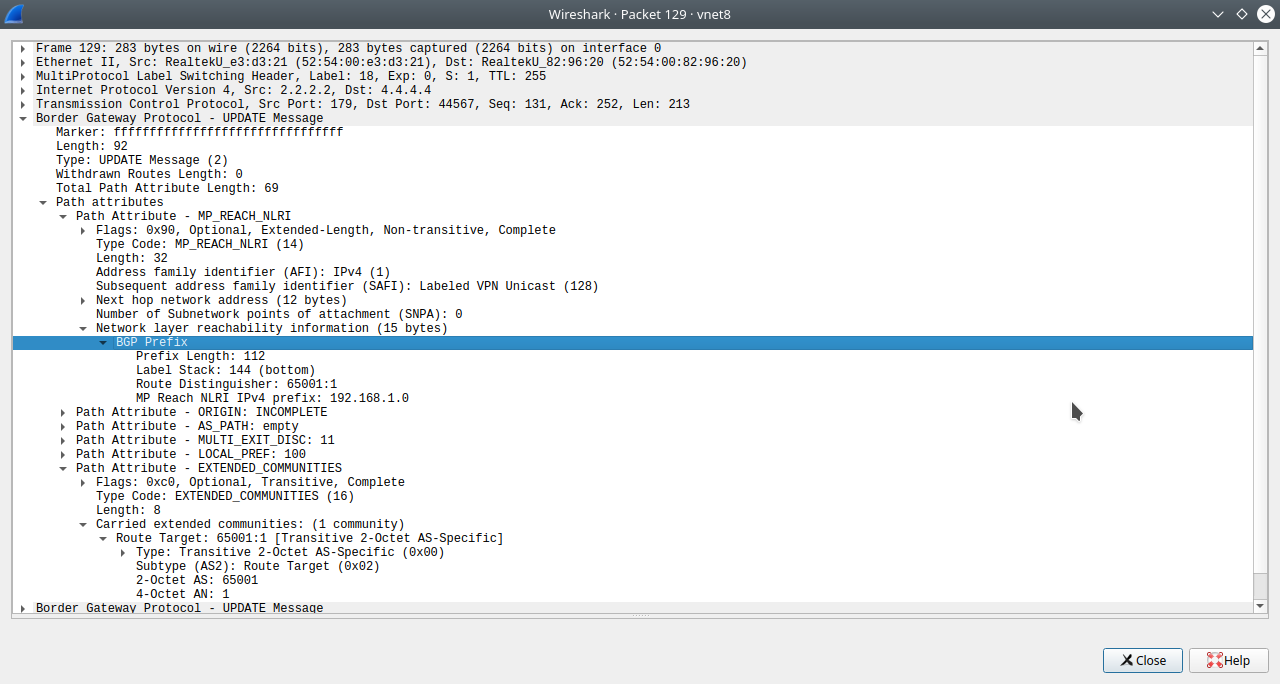
Task: Collapse first Border Gateway Protocol UPDATE Message
Action: pyautogui.click(x=22, y=118)
